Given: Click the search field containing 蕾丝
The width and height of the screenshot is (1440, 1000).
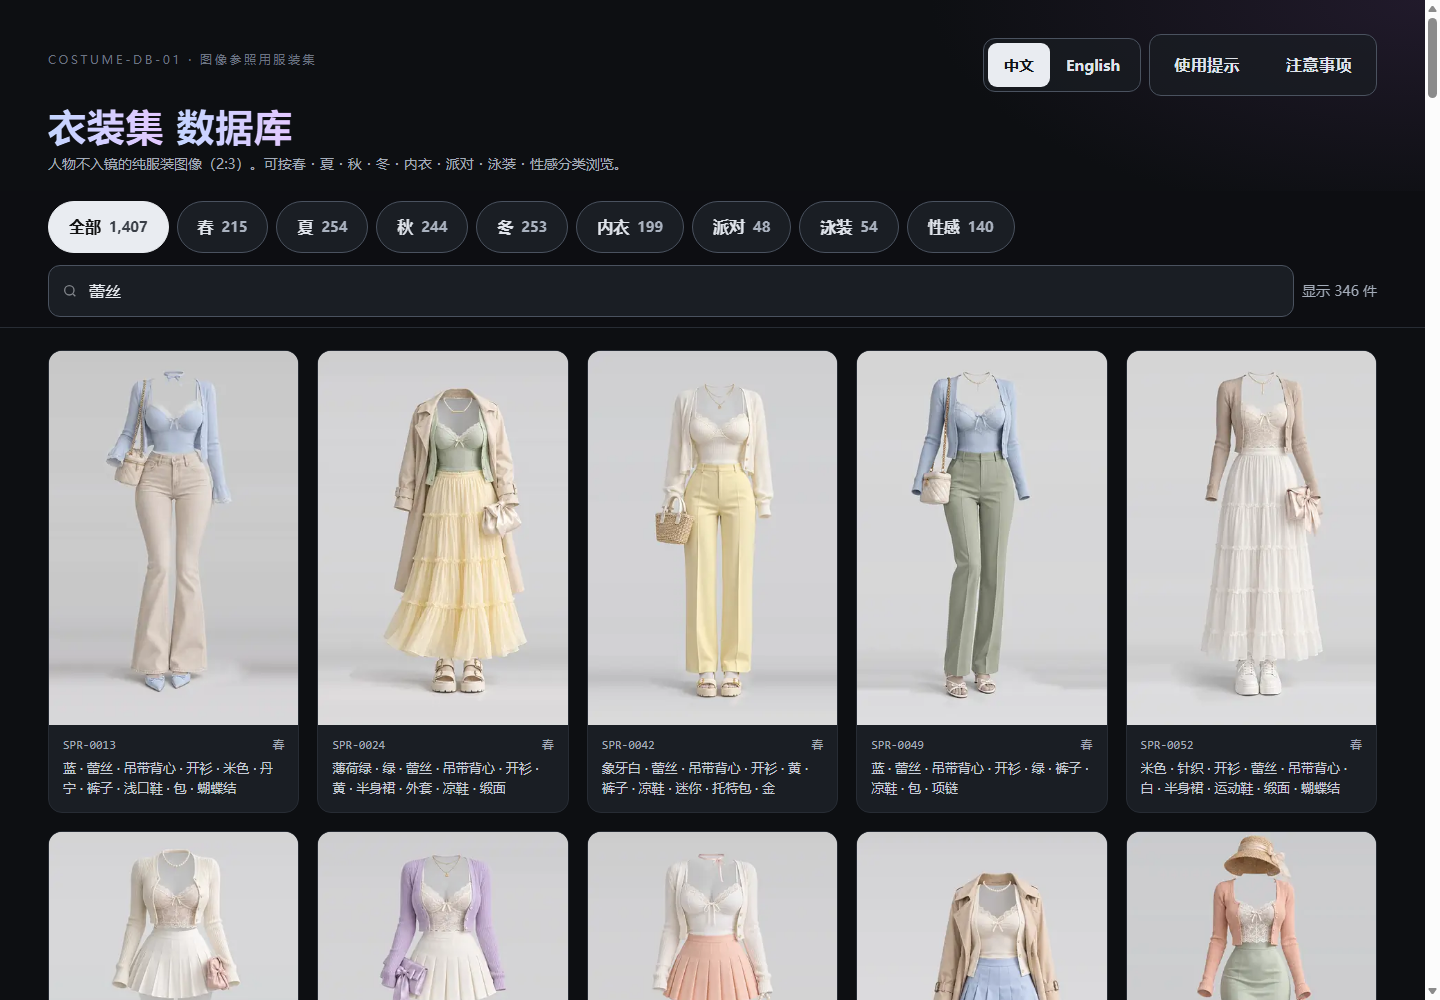Looking at the screenshot, I should pos(671,291).
